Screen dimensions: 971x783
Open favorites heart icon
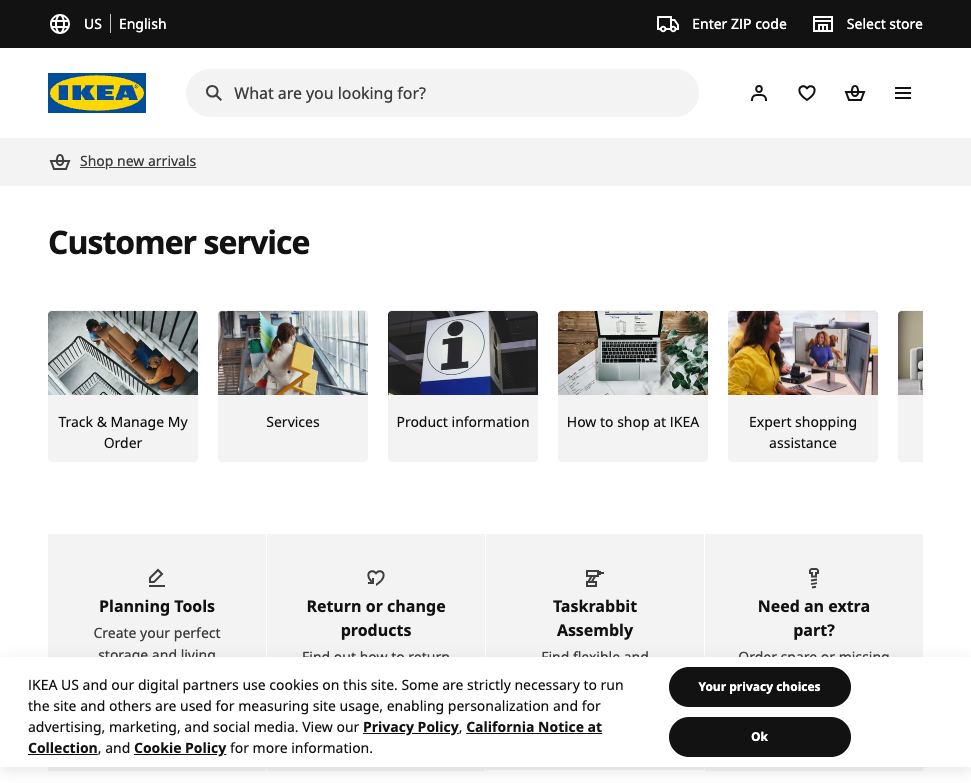click(x=806, y=93)
